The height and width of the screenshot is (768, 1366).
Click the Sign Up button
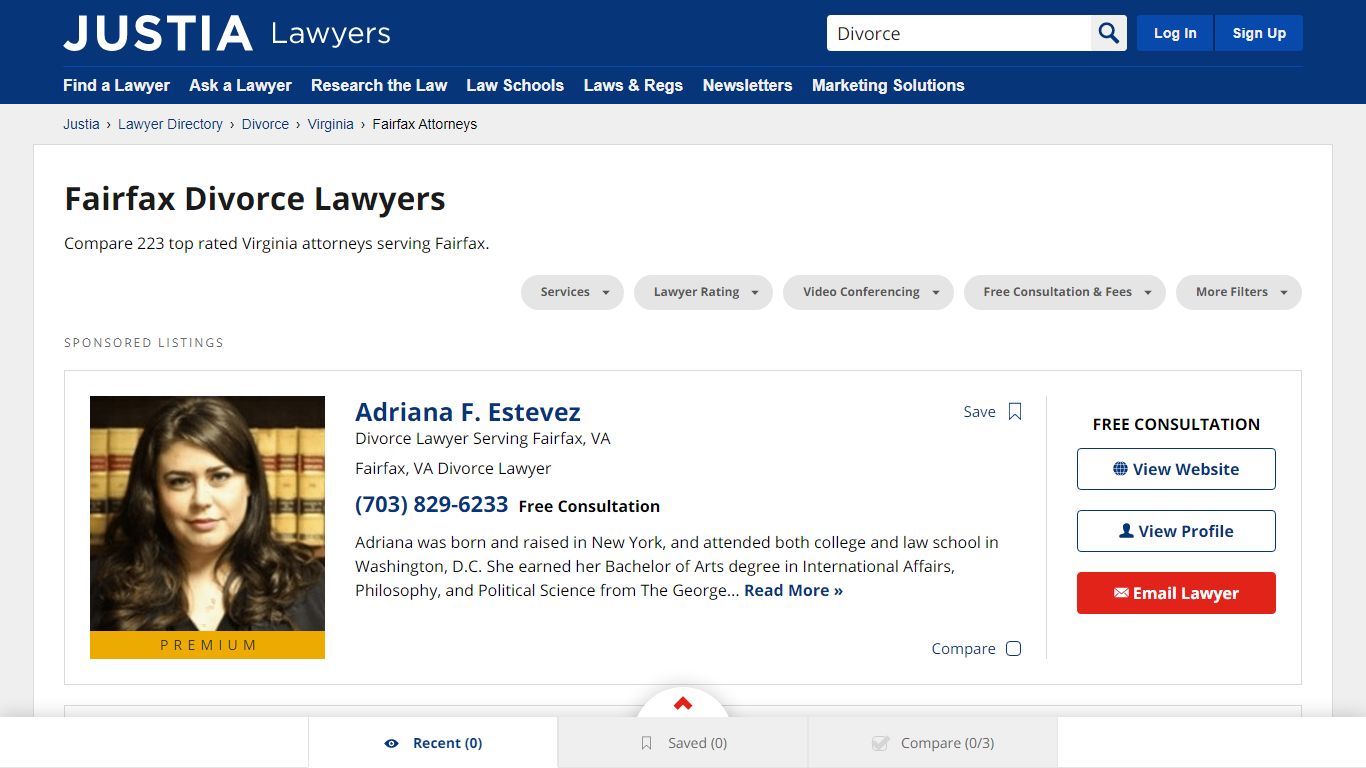pos(1259,33)
